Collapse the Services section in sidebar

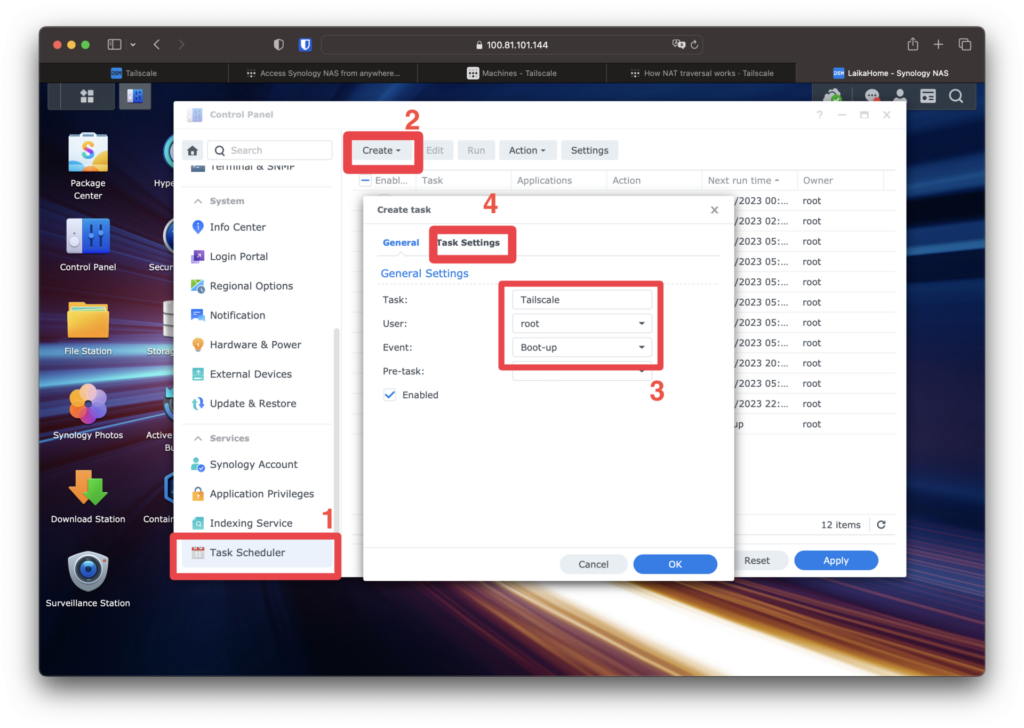tap(198, 438)
